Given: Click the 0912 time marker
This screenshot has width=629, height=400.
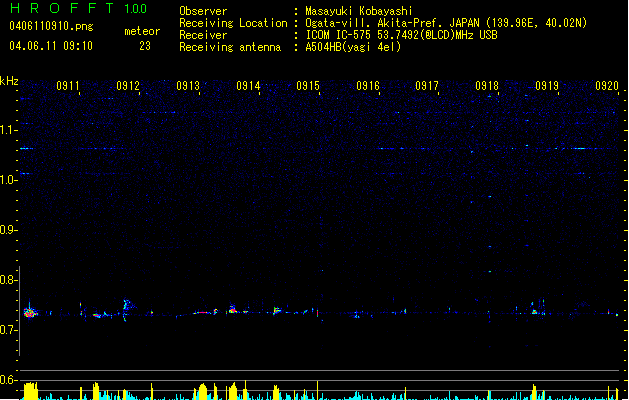Looking at the screenshot, I should 128,86.
